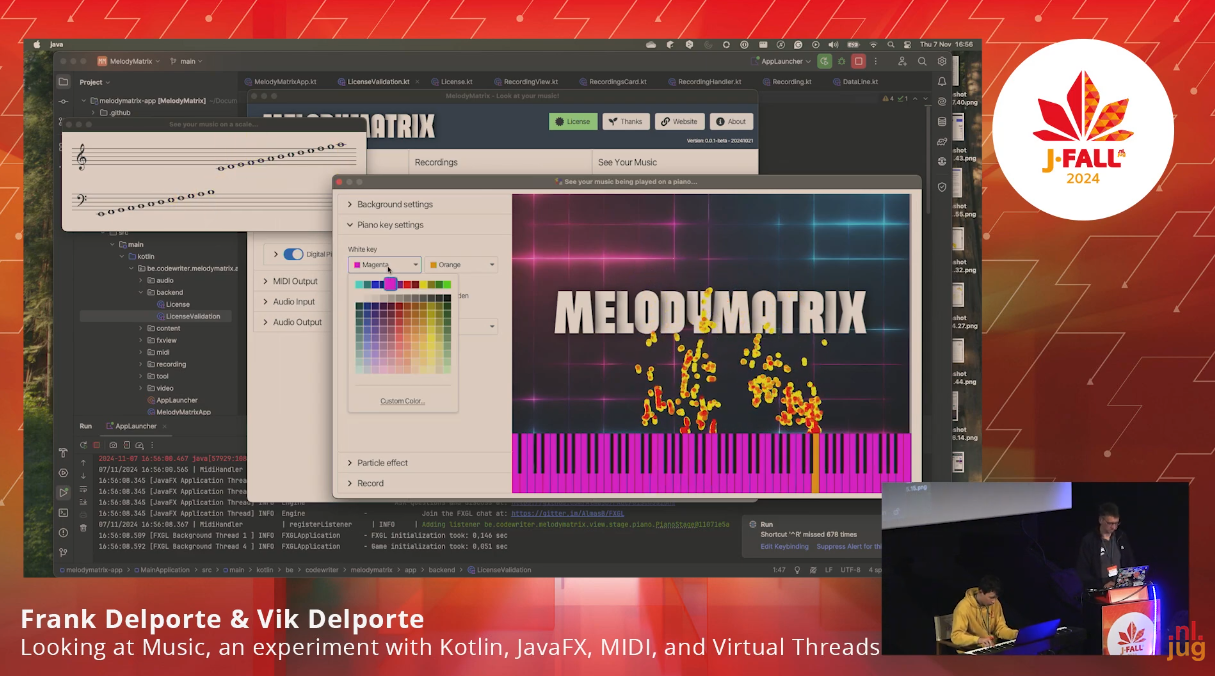Expand the MIDI Output section
This screenshot has width=1215, height=676.
[x=295, y=281]
